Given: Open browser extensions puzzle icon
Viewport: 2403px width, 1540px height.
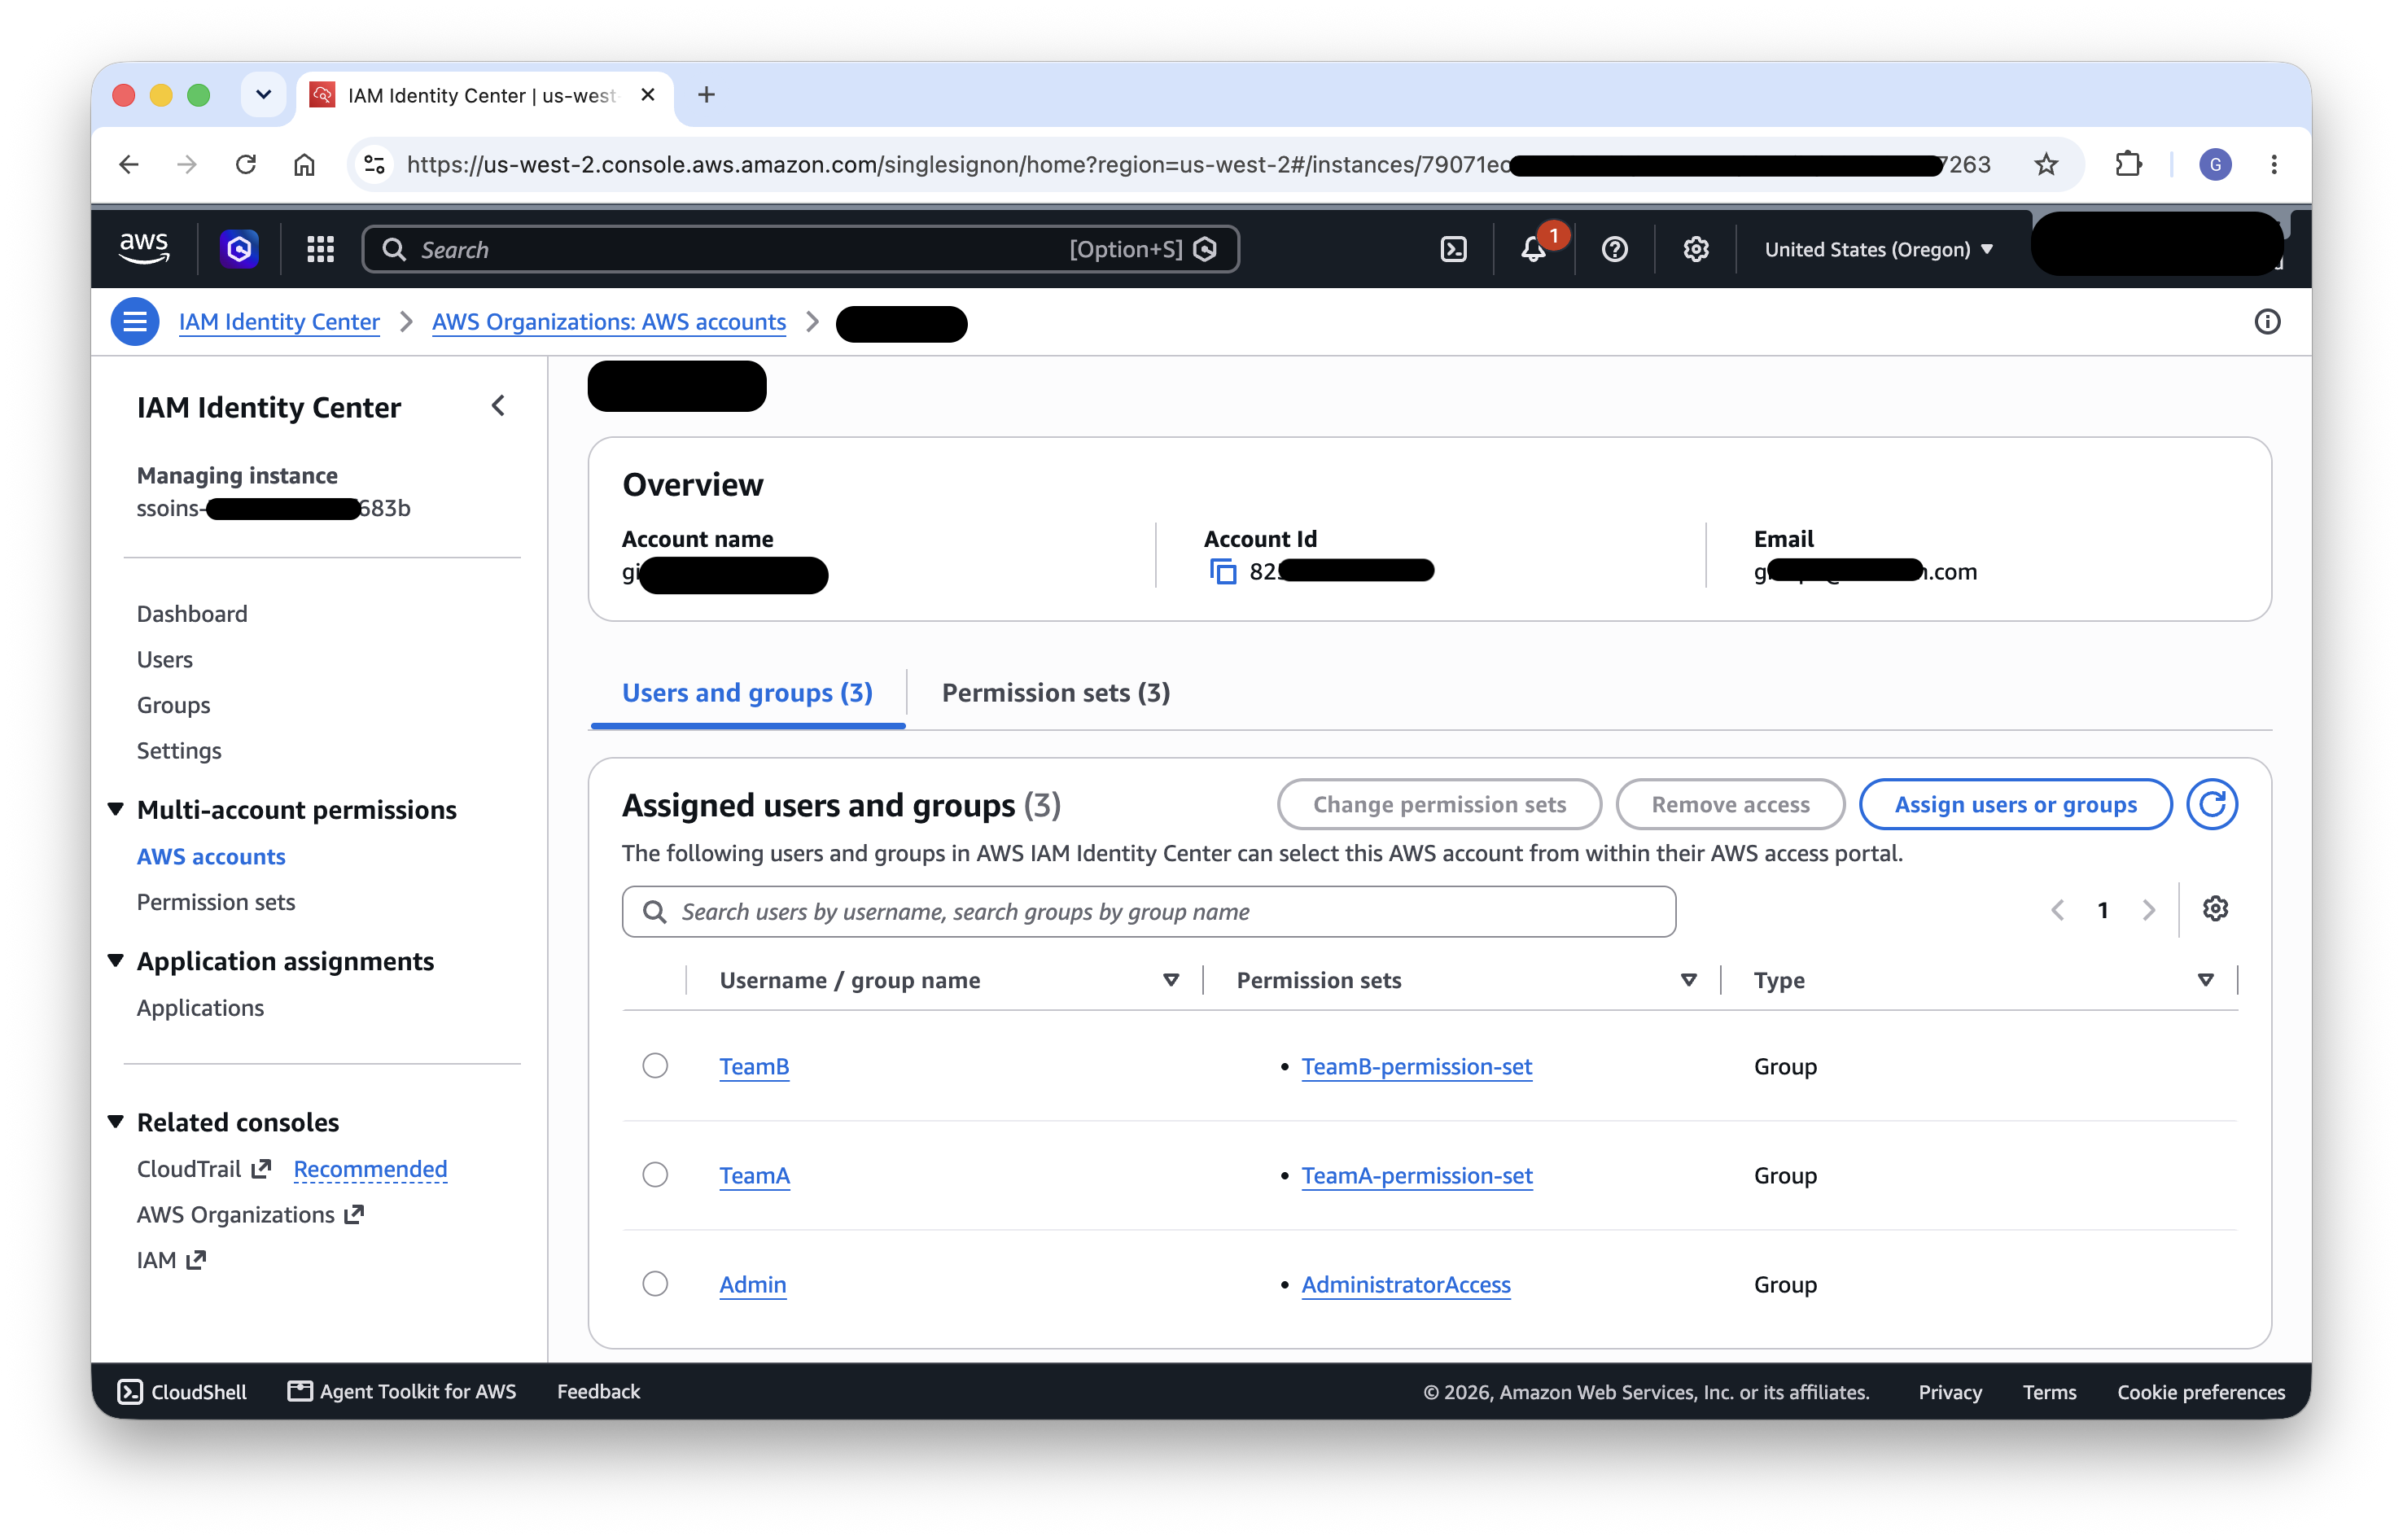Looking at the screenshot, I should click(2128, 164).
